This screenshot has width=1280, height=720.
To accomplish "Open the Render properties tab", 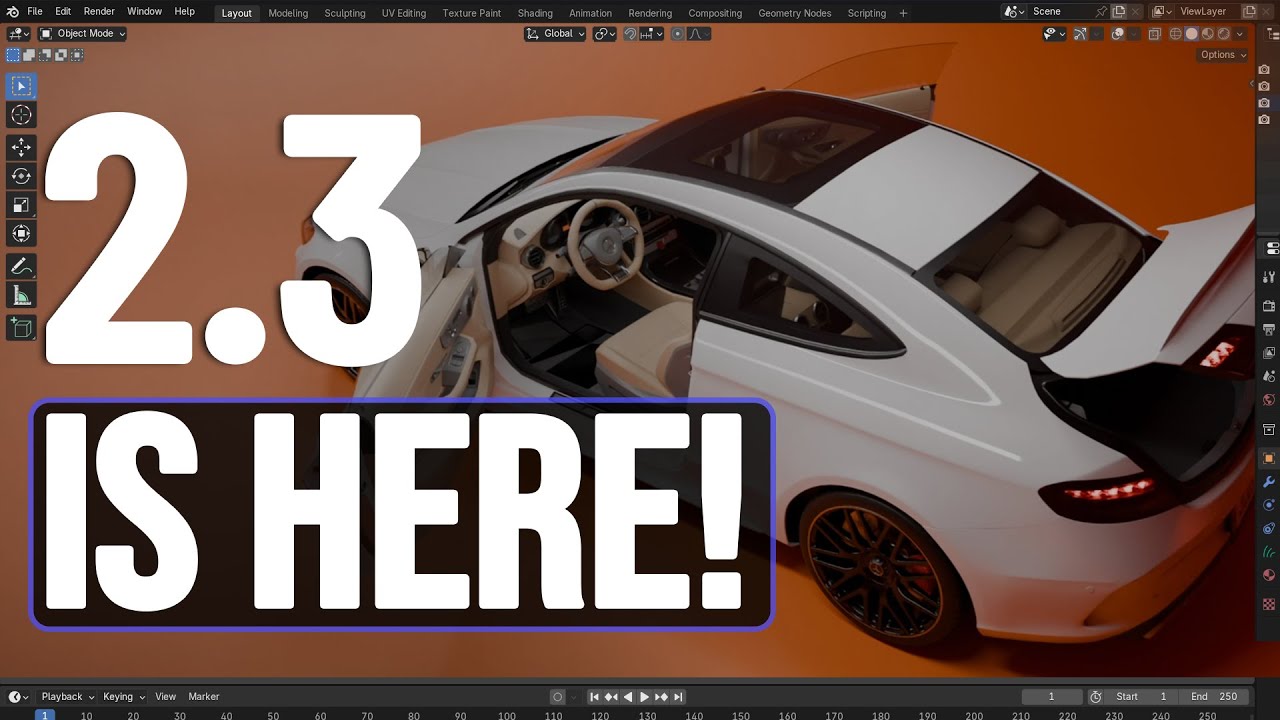I will 1269,305.
